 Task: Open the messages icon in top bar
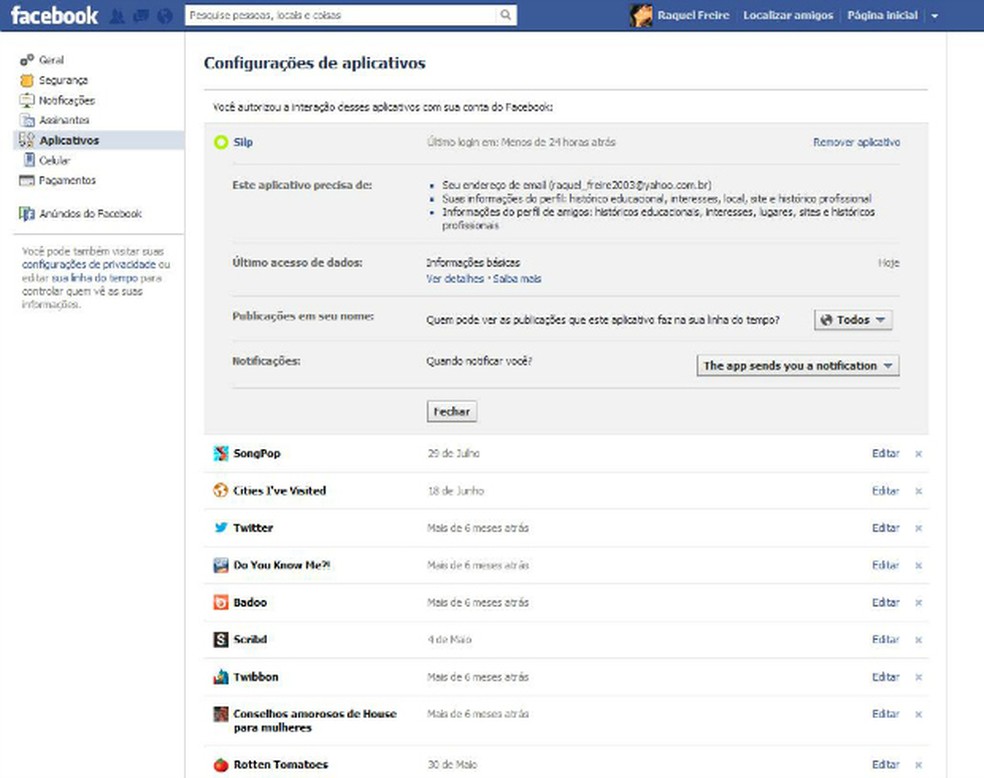[x=141, y=16]
